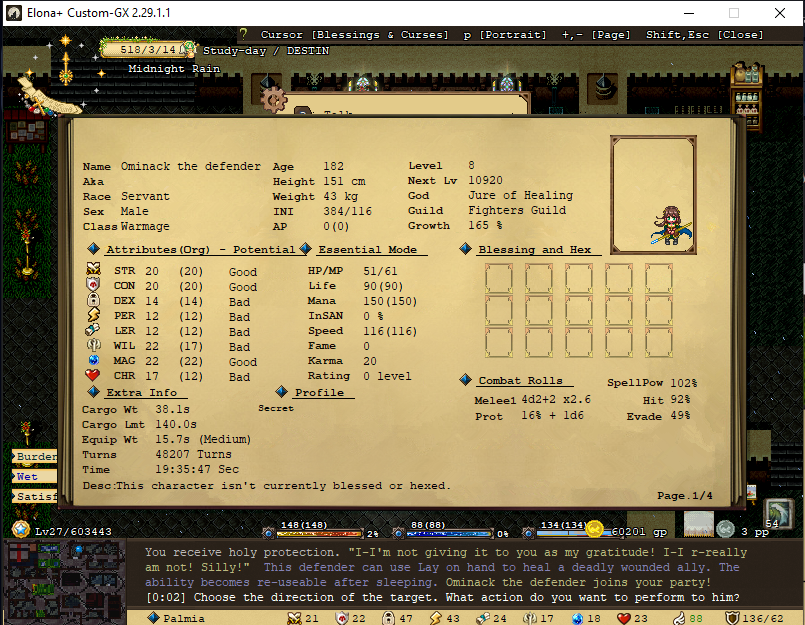Click the Fighters Guild value
Viewport: 805px width, 625px height.
[517, 210]
